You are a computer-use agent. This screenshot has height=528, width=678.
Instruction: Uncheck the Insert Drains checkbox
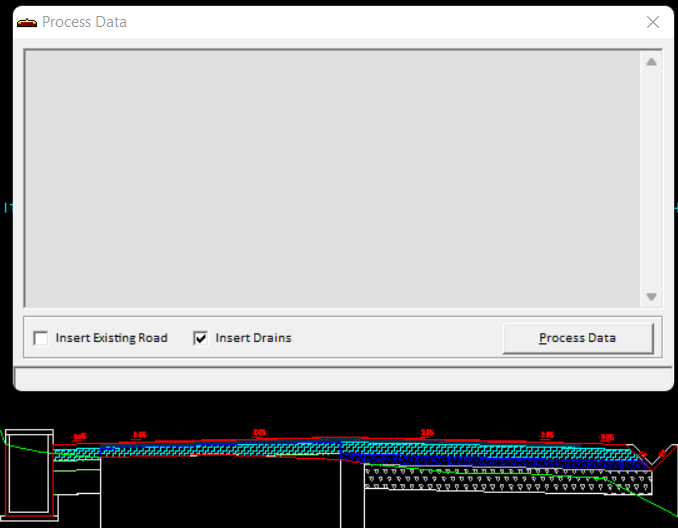pyautogui.click(x=201, y=338)
